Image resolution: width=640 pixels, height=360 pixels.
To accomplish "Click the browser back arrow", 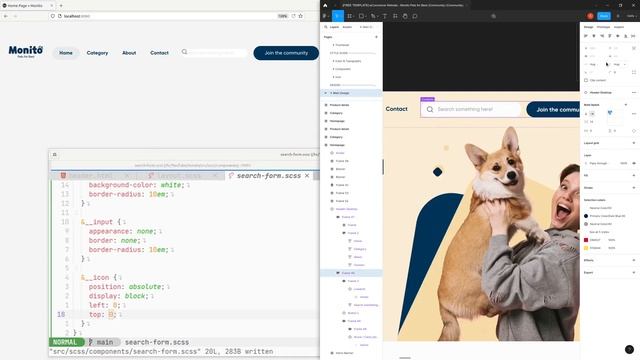I will 6,16.
